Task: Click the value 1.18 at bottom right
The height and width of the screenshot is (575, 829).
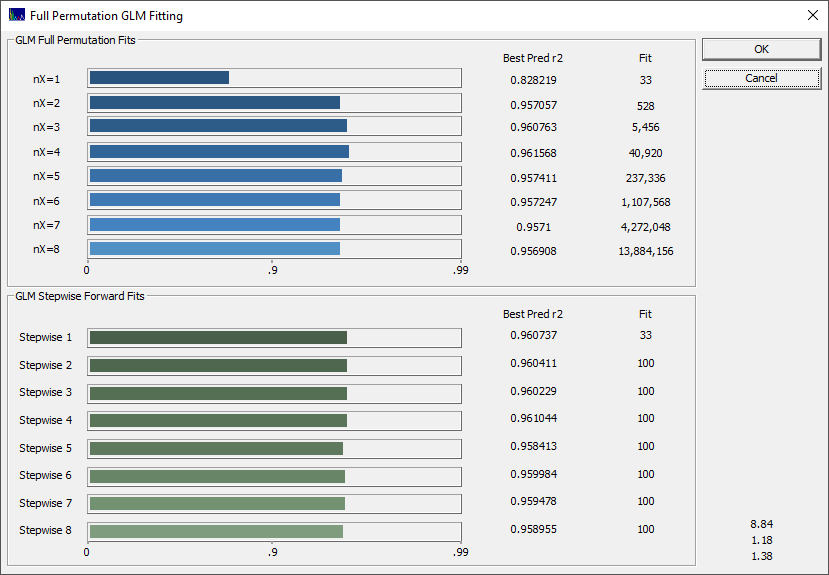Action: [761, 541]
